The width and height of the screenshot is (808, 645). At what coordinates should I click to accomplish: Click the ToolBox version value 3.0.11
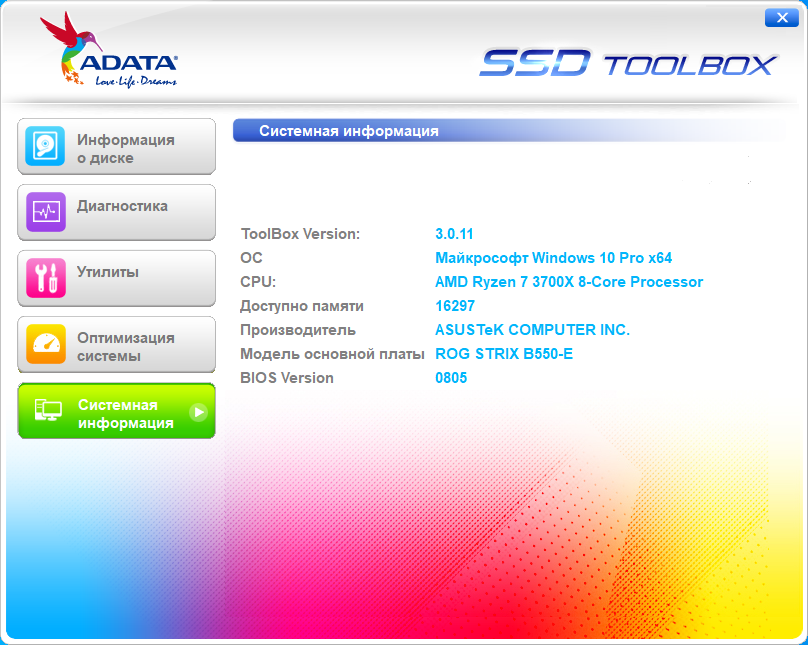(x=454, y=234)
